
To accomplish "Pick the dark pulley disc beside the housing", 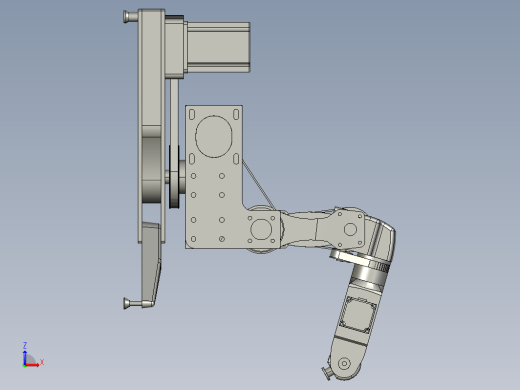I will [x=174, y=177].
